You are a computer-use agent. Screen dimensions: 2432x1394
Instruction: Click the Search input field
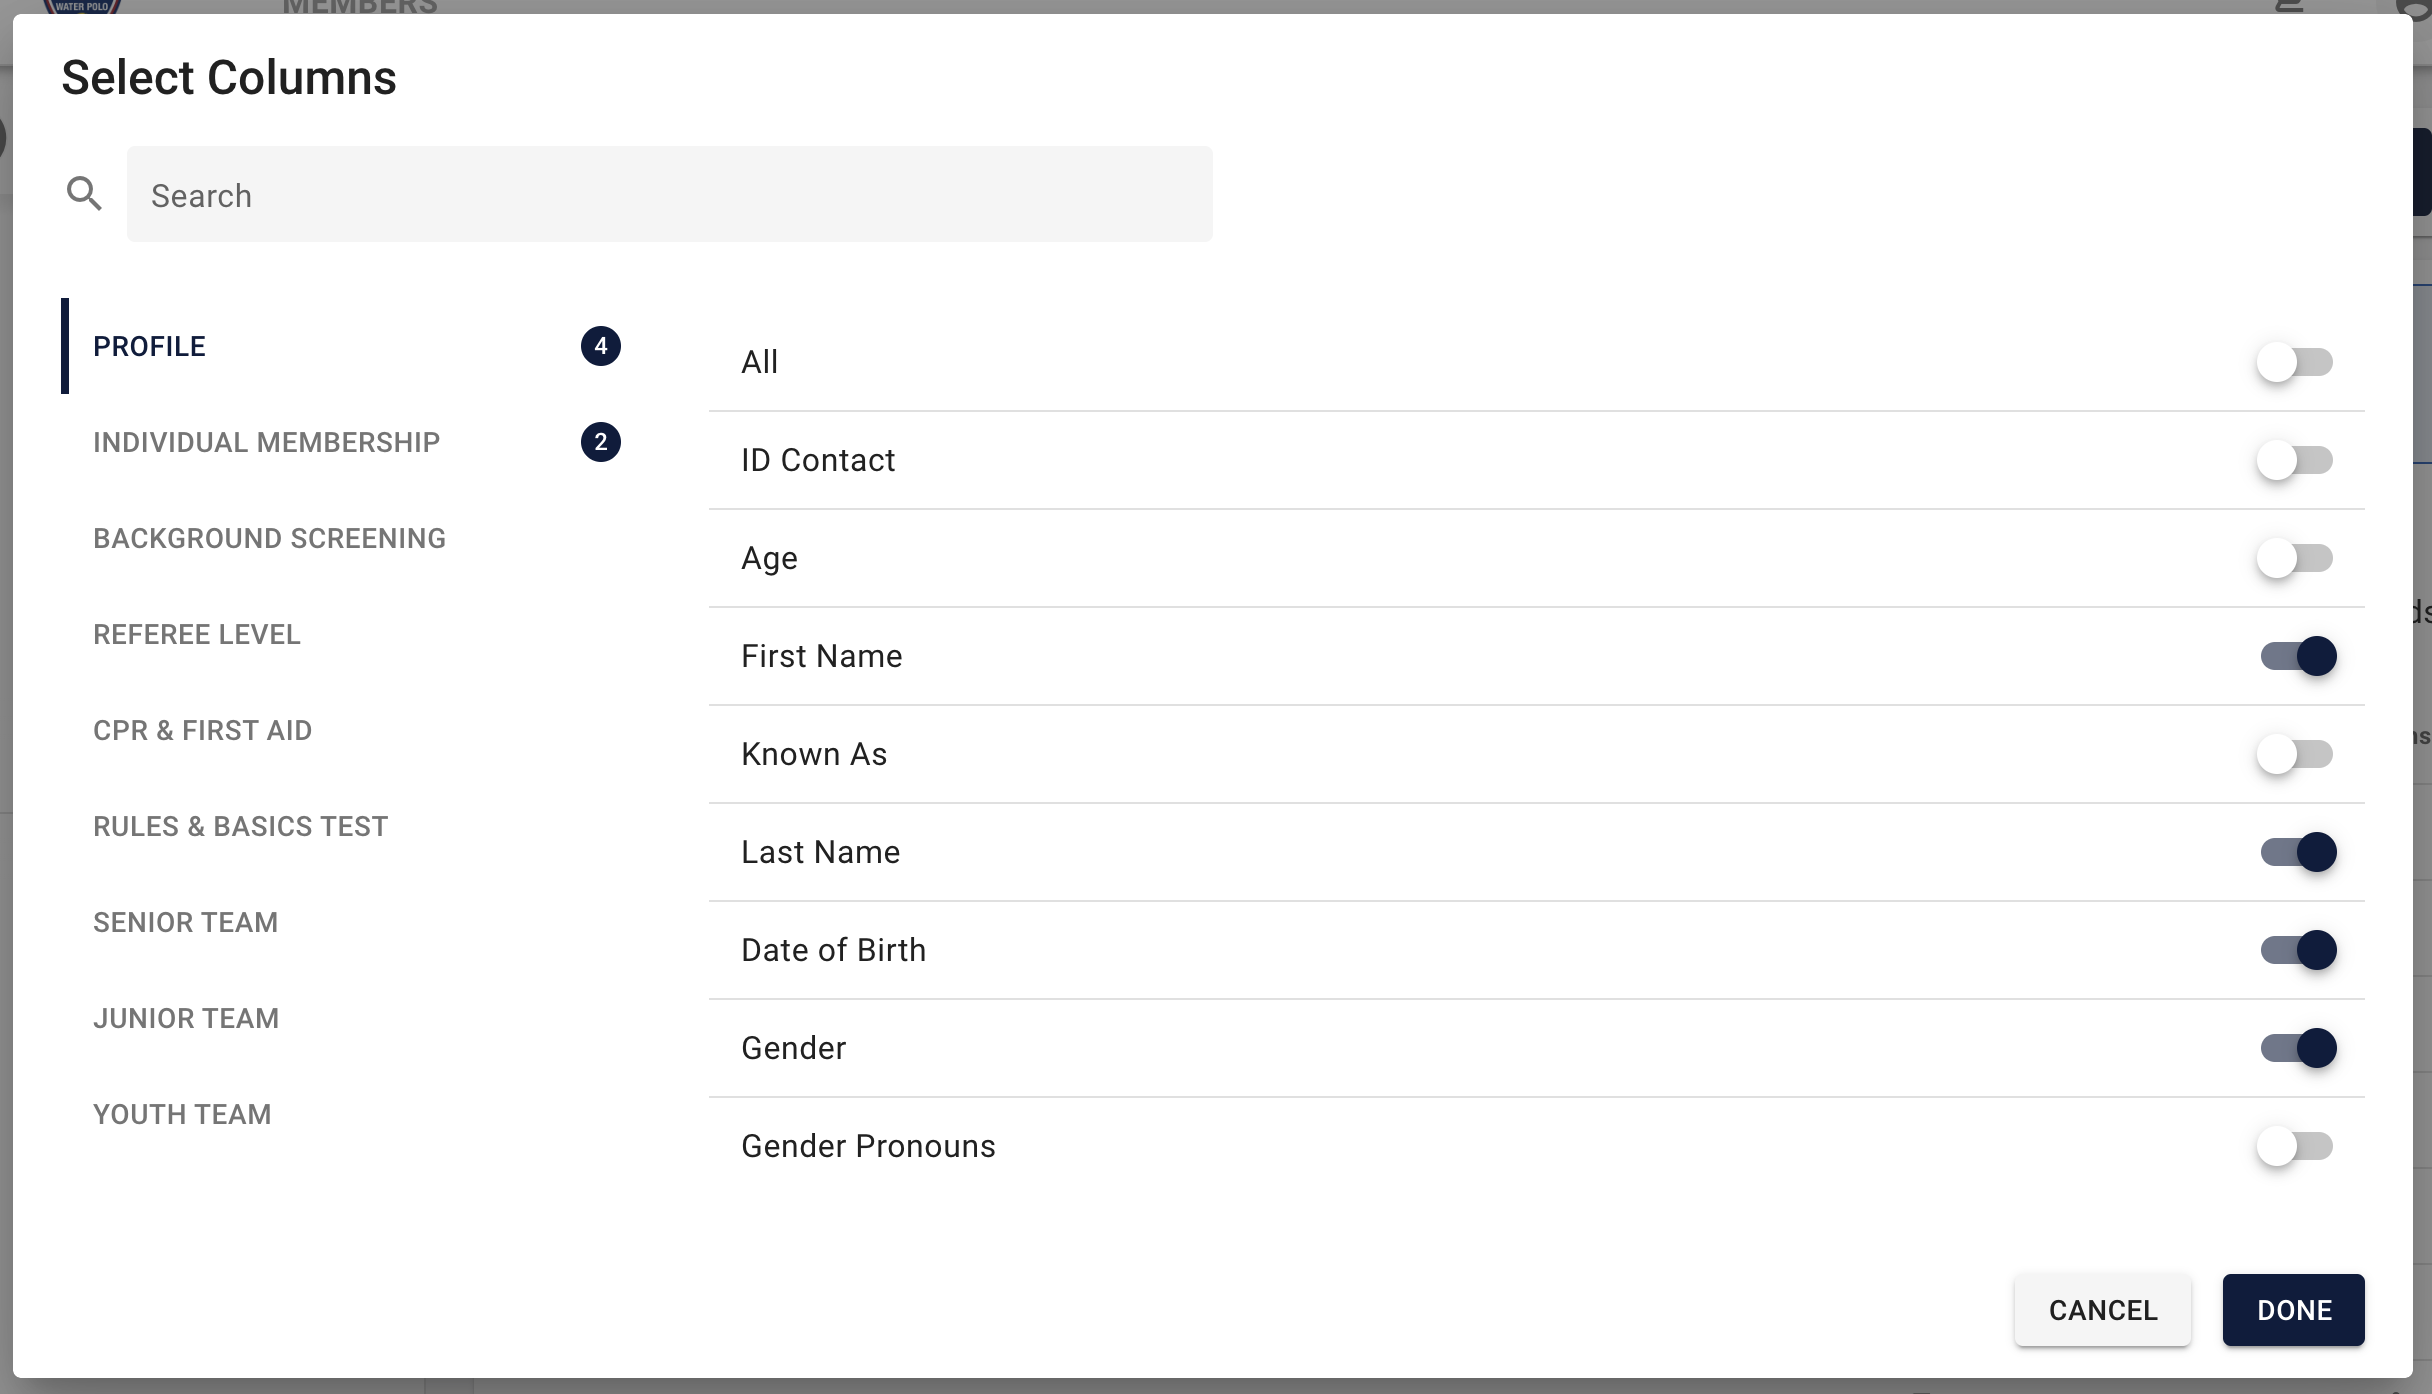tap(670, 194)
